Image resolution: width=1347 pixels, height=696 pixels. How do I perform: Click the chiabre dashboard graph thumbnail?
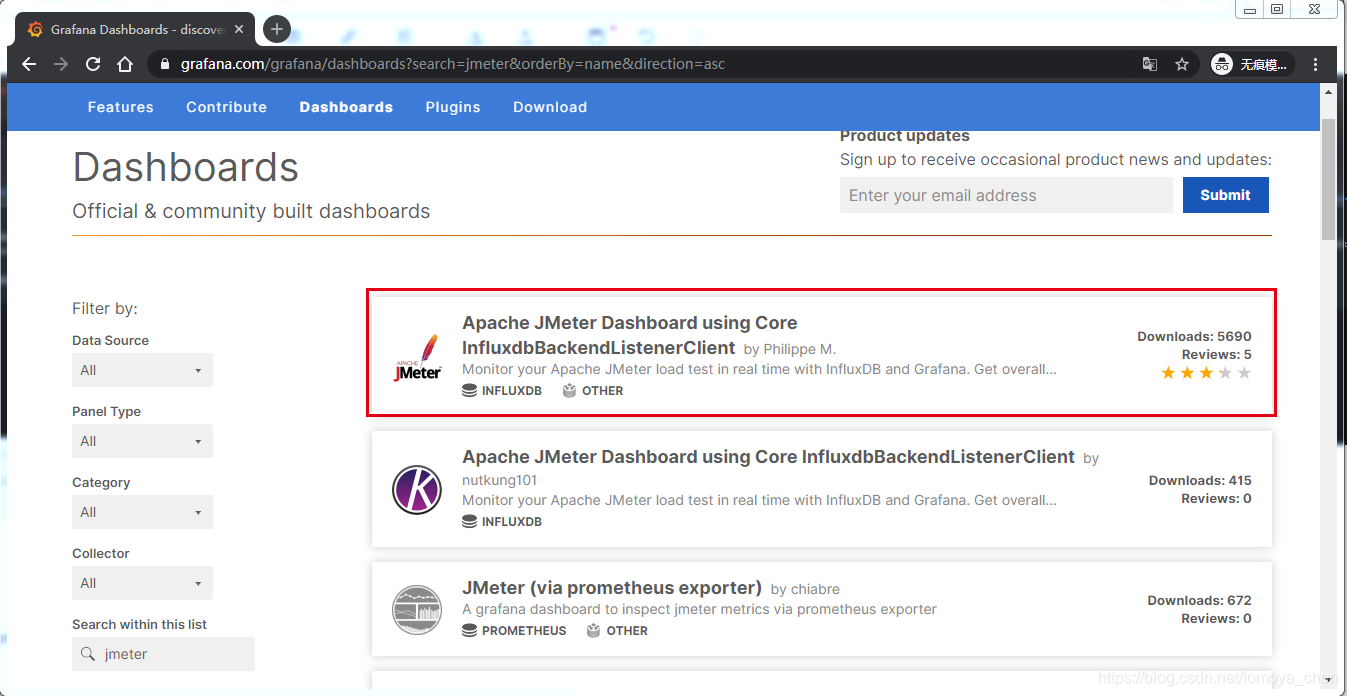[417, 610]
